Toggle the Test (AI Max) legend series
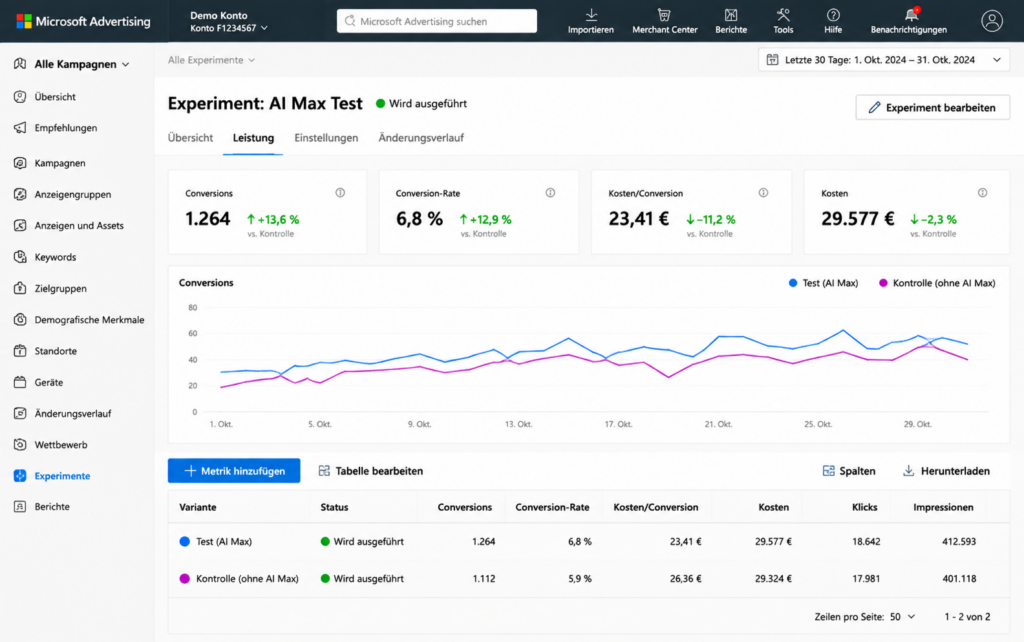This screenshot has height=642, width=1024. click(823, 283)
